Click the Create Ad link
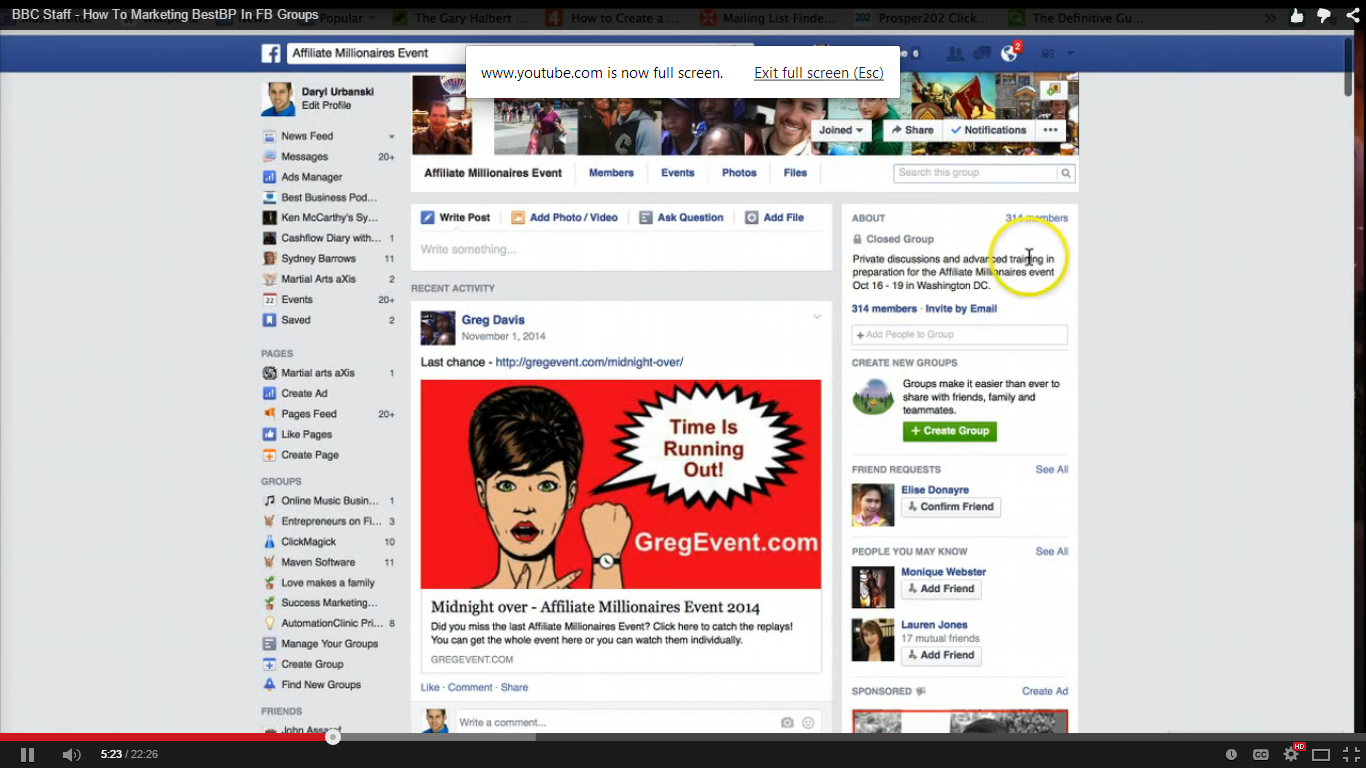This screenshot has height=768, width=1366. pyautogui.click(x=1045, y=691)
